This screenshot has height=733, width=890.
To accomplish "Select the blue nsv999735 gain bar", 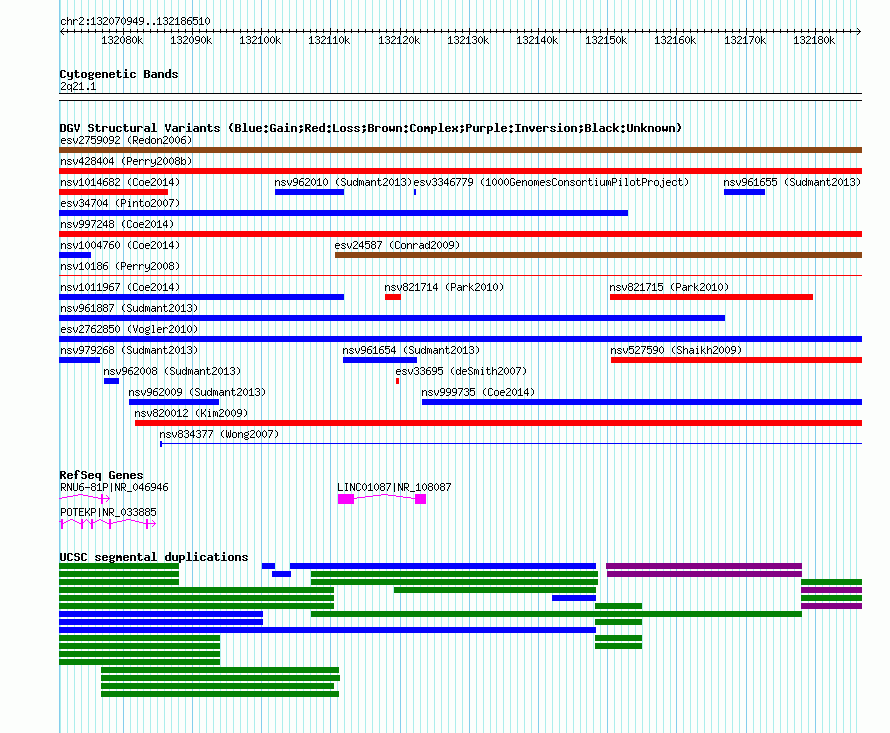I will click(642, 402).
